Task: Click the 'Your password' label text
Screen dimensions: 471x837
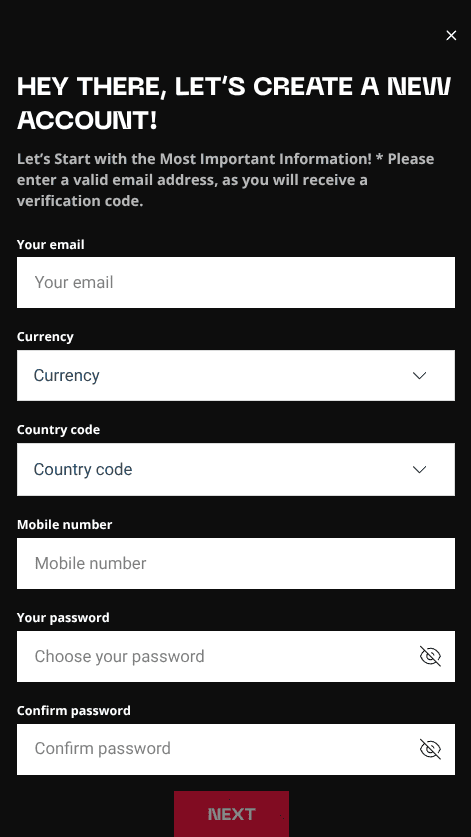Action: coord(63,618)
